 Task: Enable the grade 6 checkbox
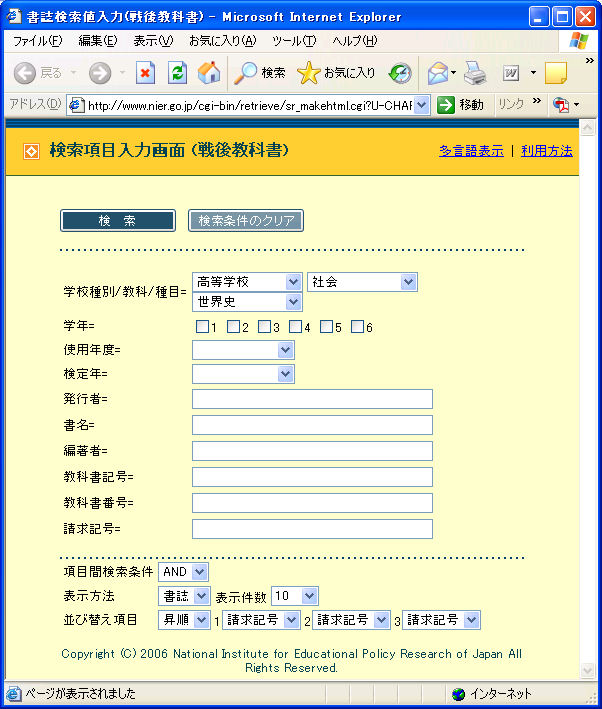click(357, 327)
